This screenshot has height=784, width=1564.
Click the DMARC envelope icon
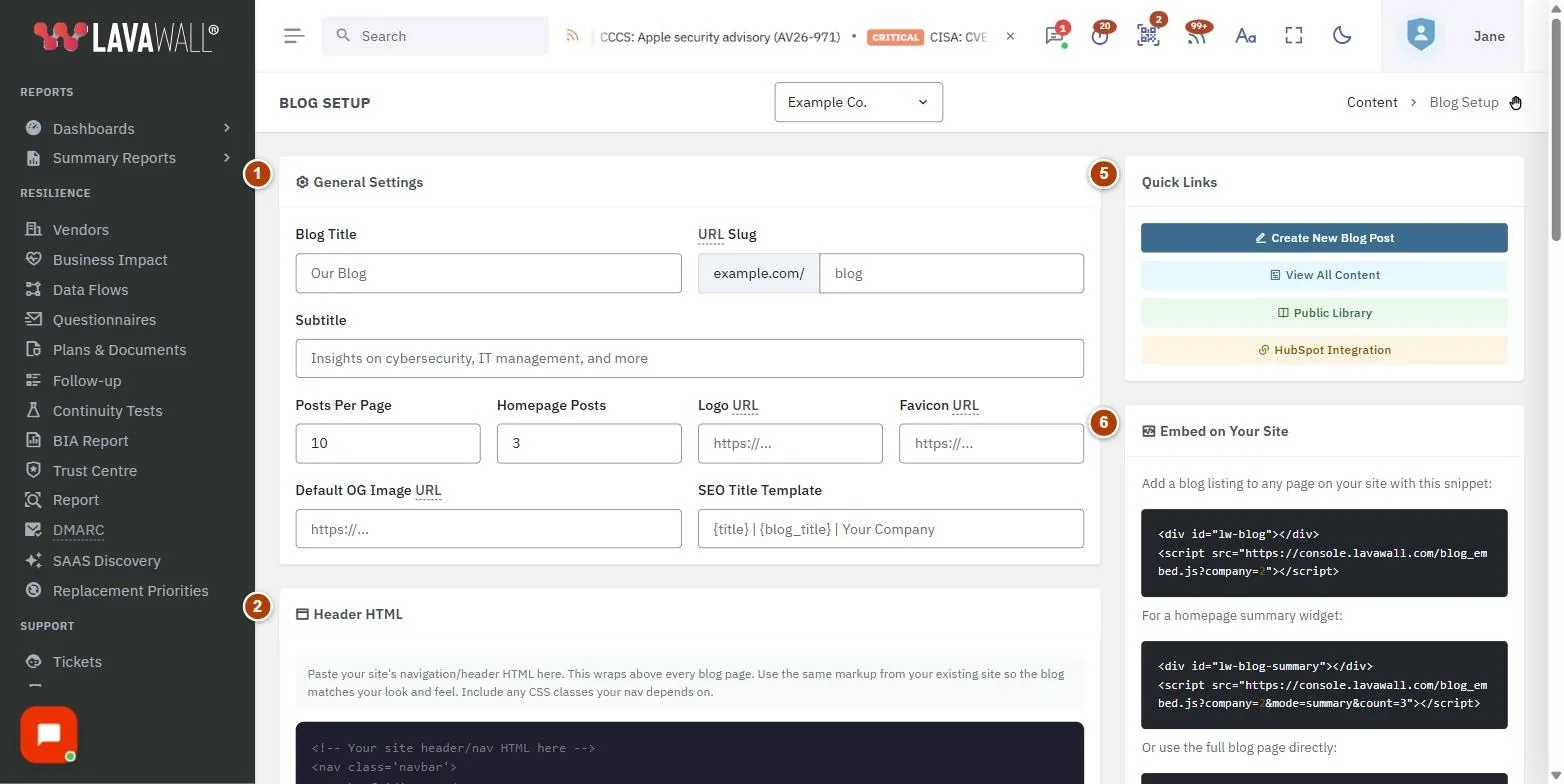click(34, 530)
